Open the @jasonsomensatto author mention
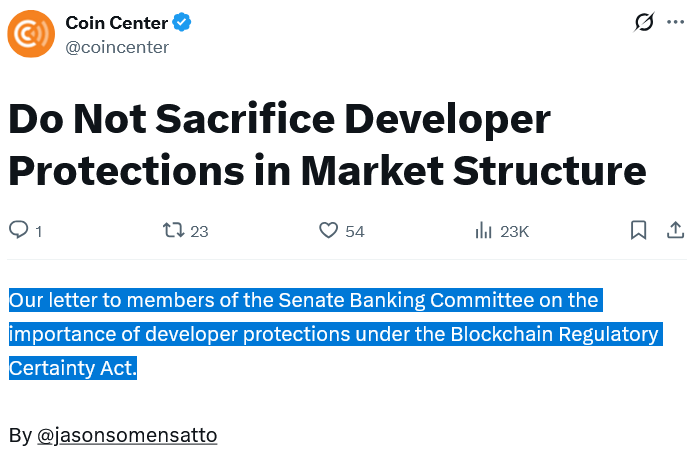The width and height of the screenshot is (693, 451). coord(126,436)
